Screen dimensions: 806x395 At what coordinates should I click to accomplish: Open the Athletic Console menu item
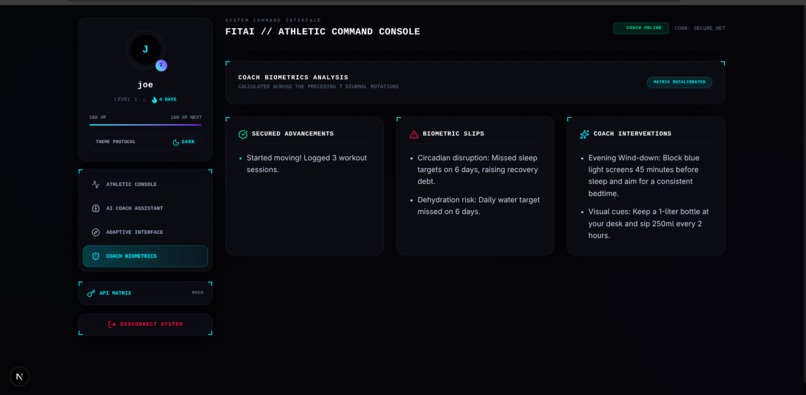145,184
